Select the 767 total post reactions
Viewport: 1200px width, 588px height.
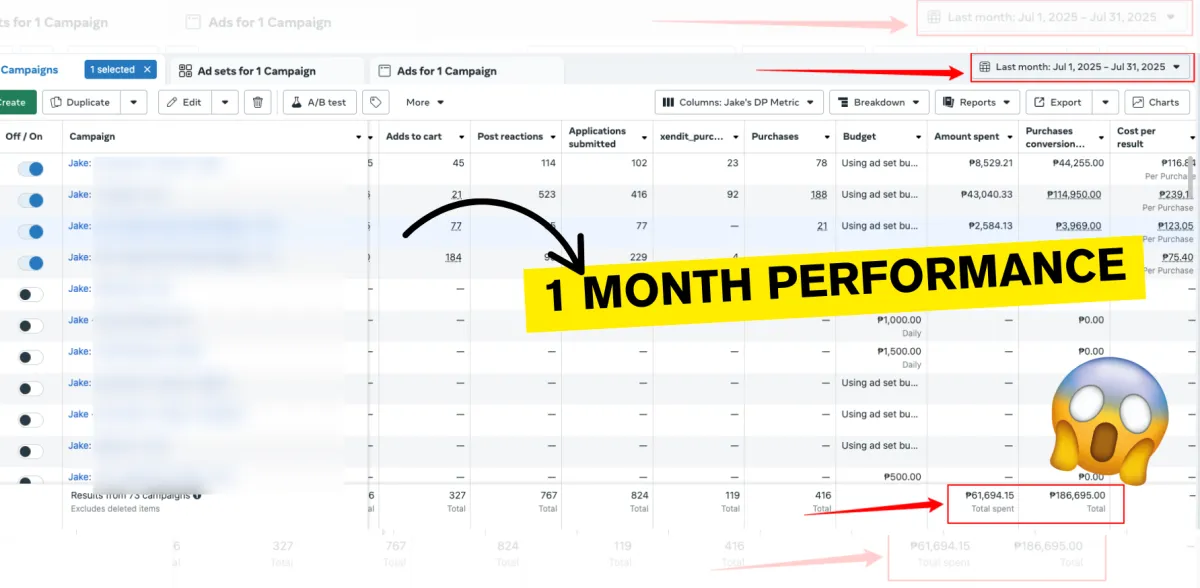[547, 495]
